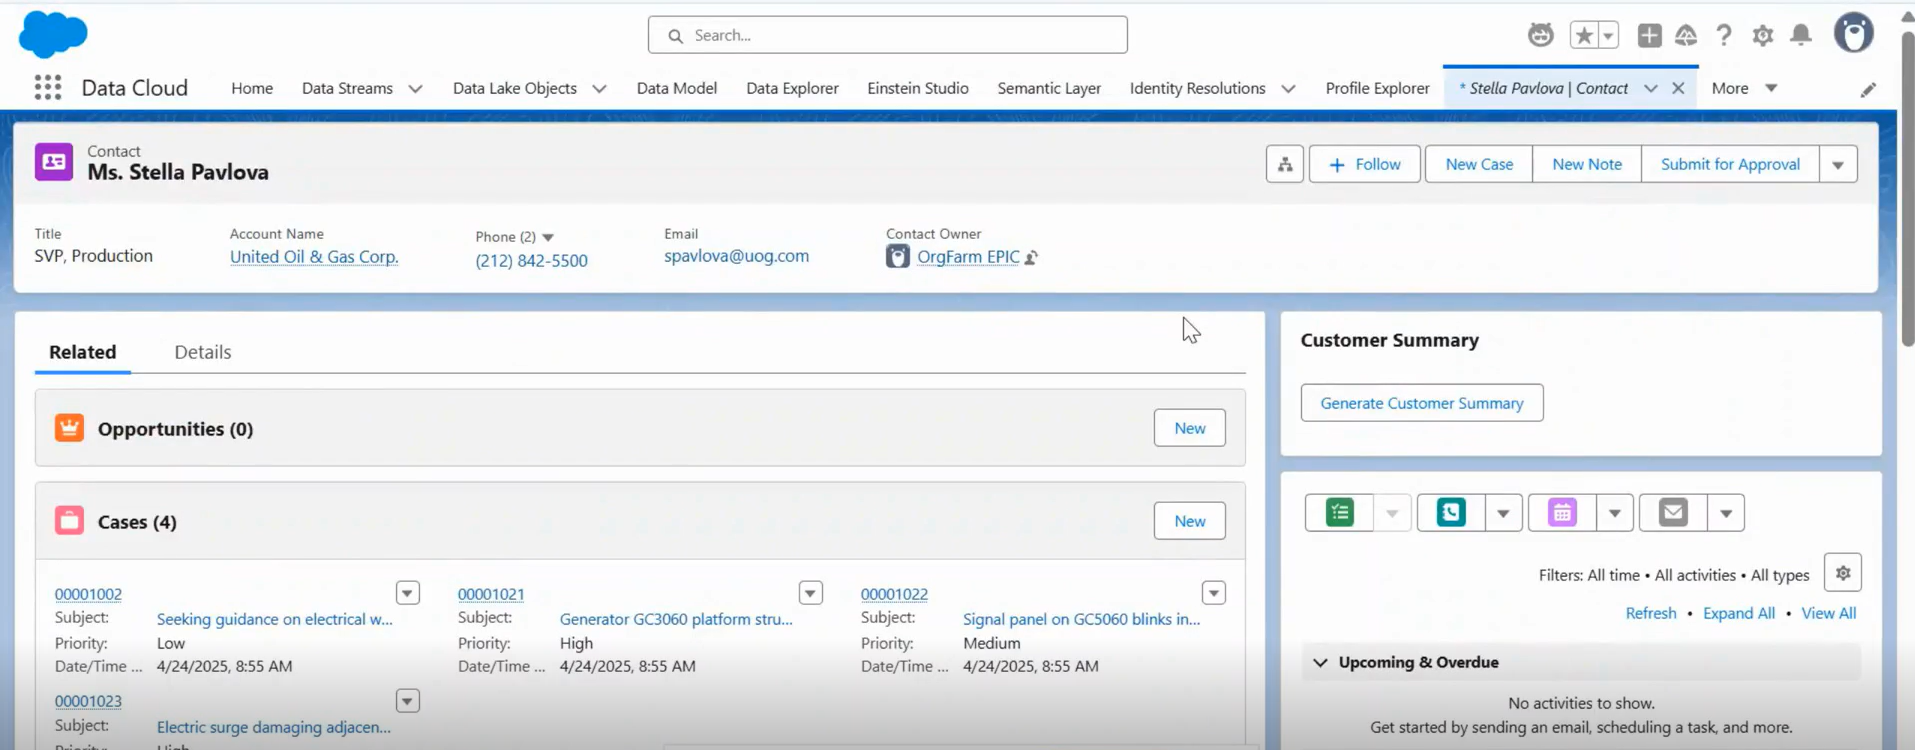
Task: Click the New Task activity icon
Action: (1339, 513)
